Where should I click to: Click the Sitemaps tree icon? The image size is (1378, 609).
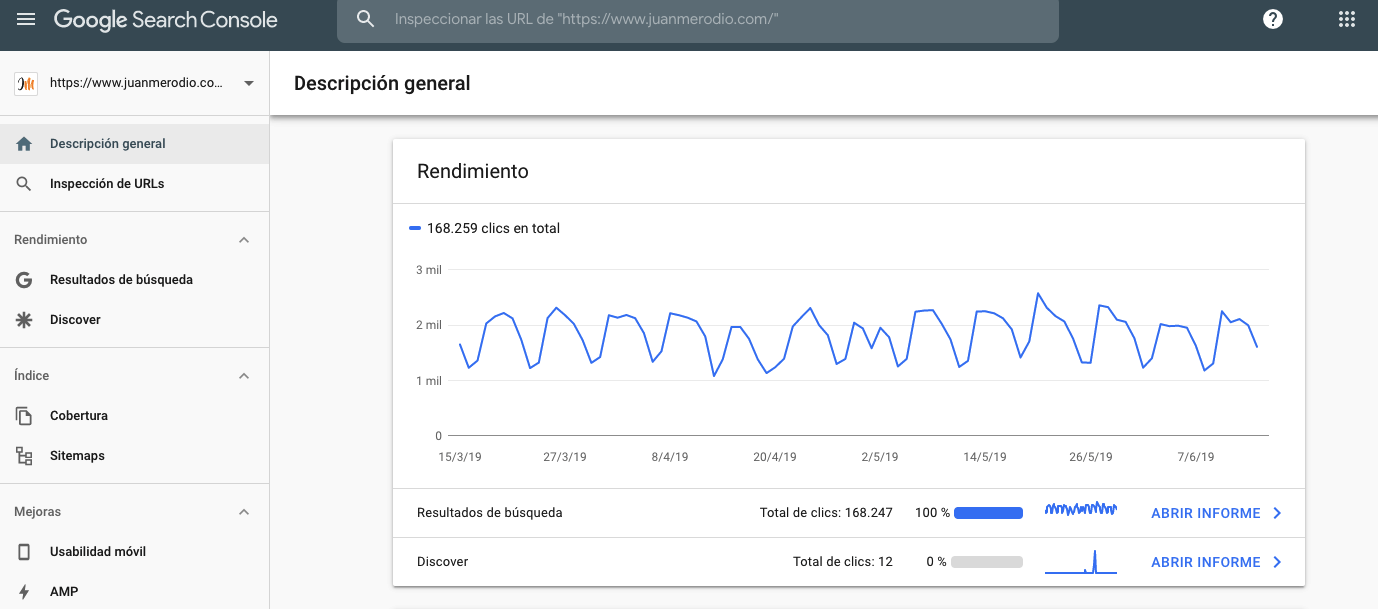click(24, 456)
